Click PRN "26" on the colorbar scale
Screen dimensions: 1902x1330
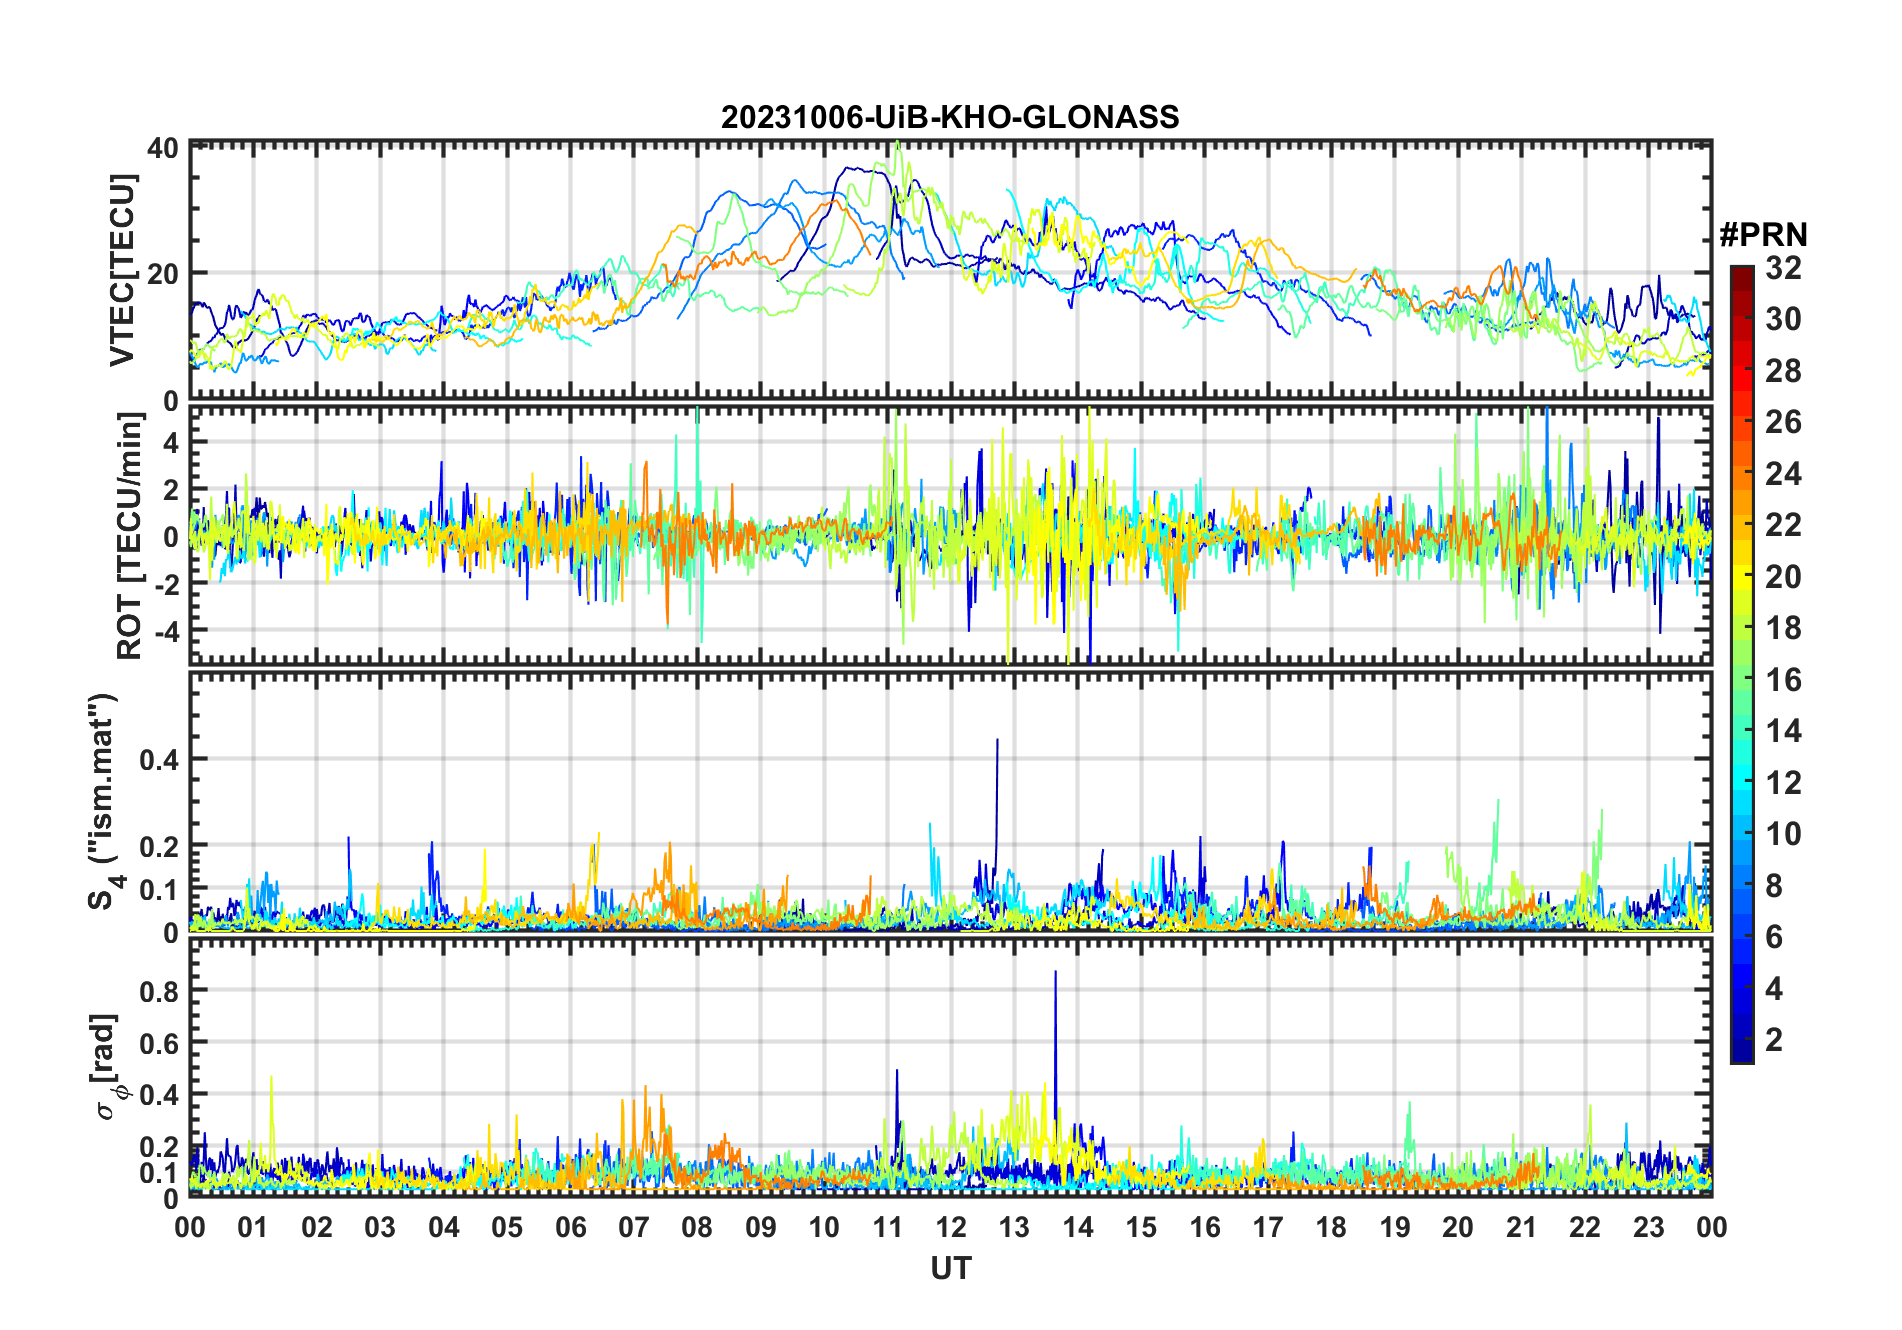(x=1784, y=422)
